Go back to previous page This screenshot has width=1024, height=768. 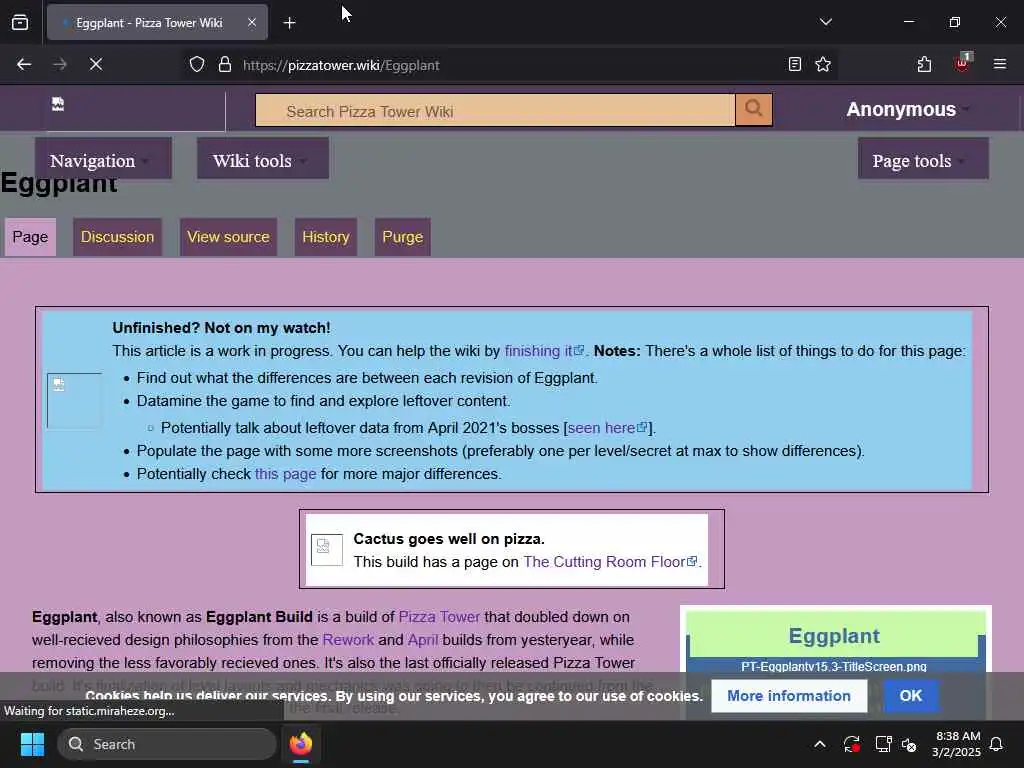click(24, 65)
